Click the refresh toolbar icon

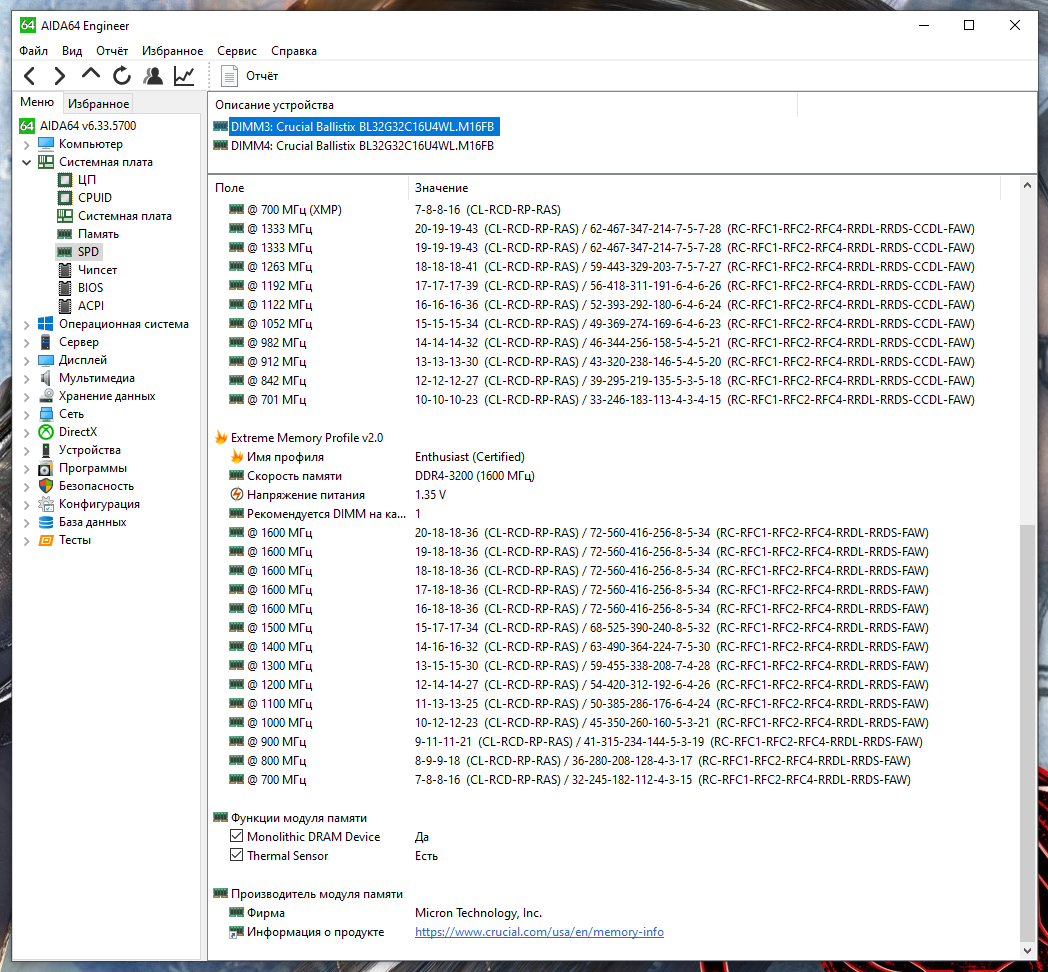pyautogui.click(x=122, y=76)
